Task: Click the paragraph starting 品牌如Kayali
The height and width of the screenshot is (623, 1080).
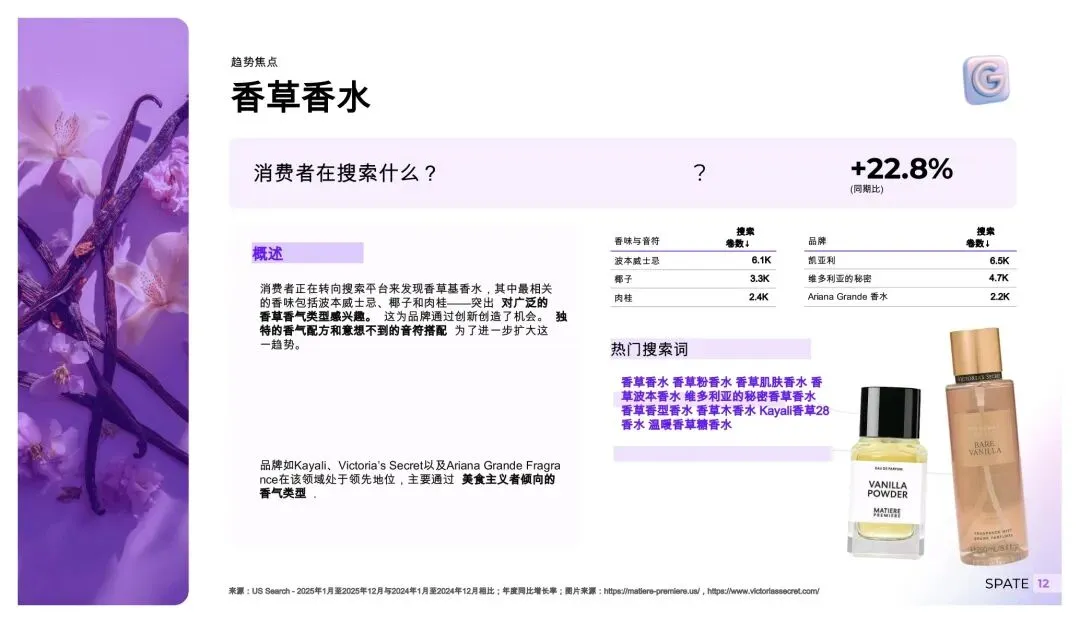Action: [410, 479]
